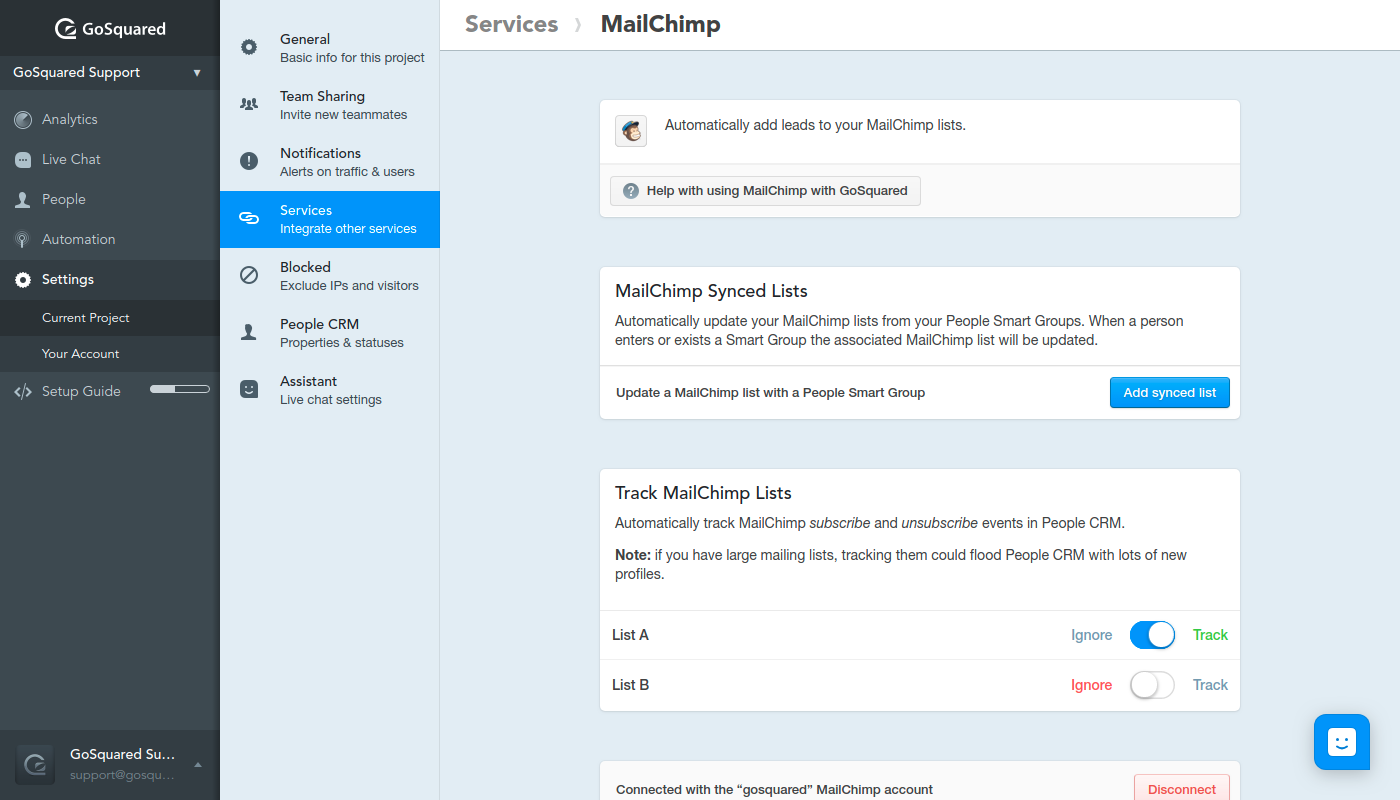
Task: Enable tracking switch for List B
Action: pos(1152,685)
